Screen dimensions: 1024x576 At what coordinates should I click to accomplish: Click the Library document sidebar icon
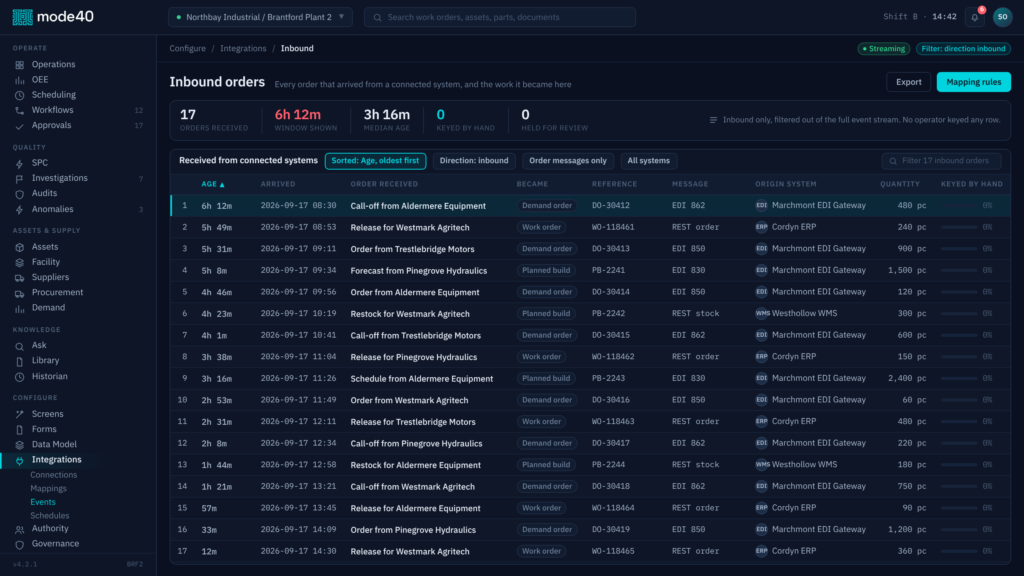click(20, 361)
